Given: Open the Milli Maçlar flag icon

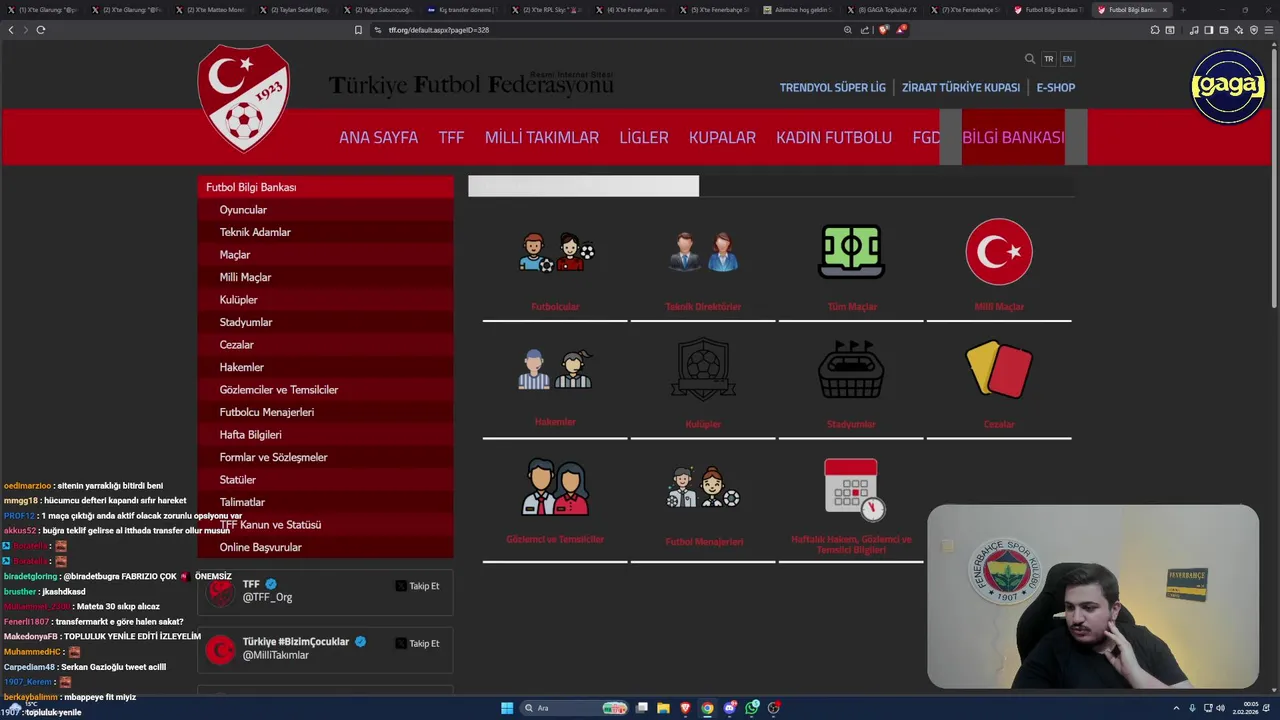Looking at the screenshot, I should tap(999, 252).
